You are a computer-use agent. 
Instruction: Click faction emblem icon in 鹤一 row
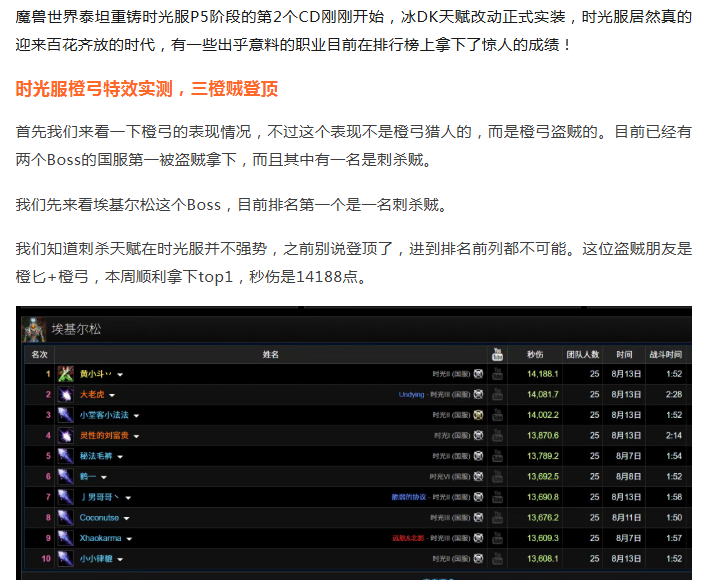point(478,476)
